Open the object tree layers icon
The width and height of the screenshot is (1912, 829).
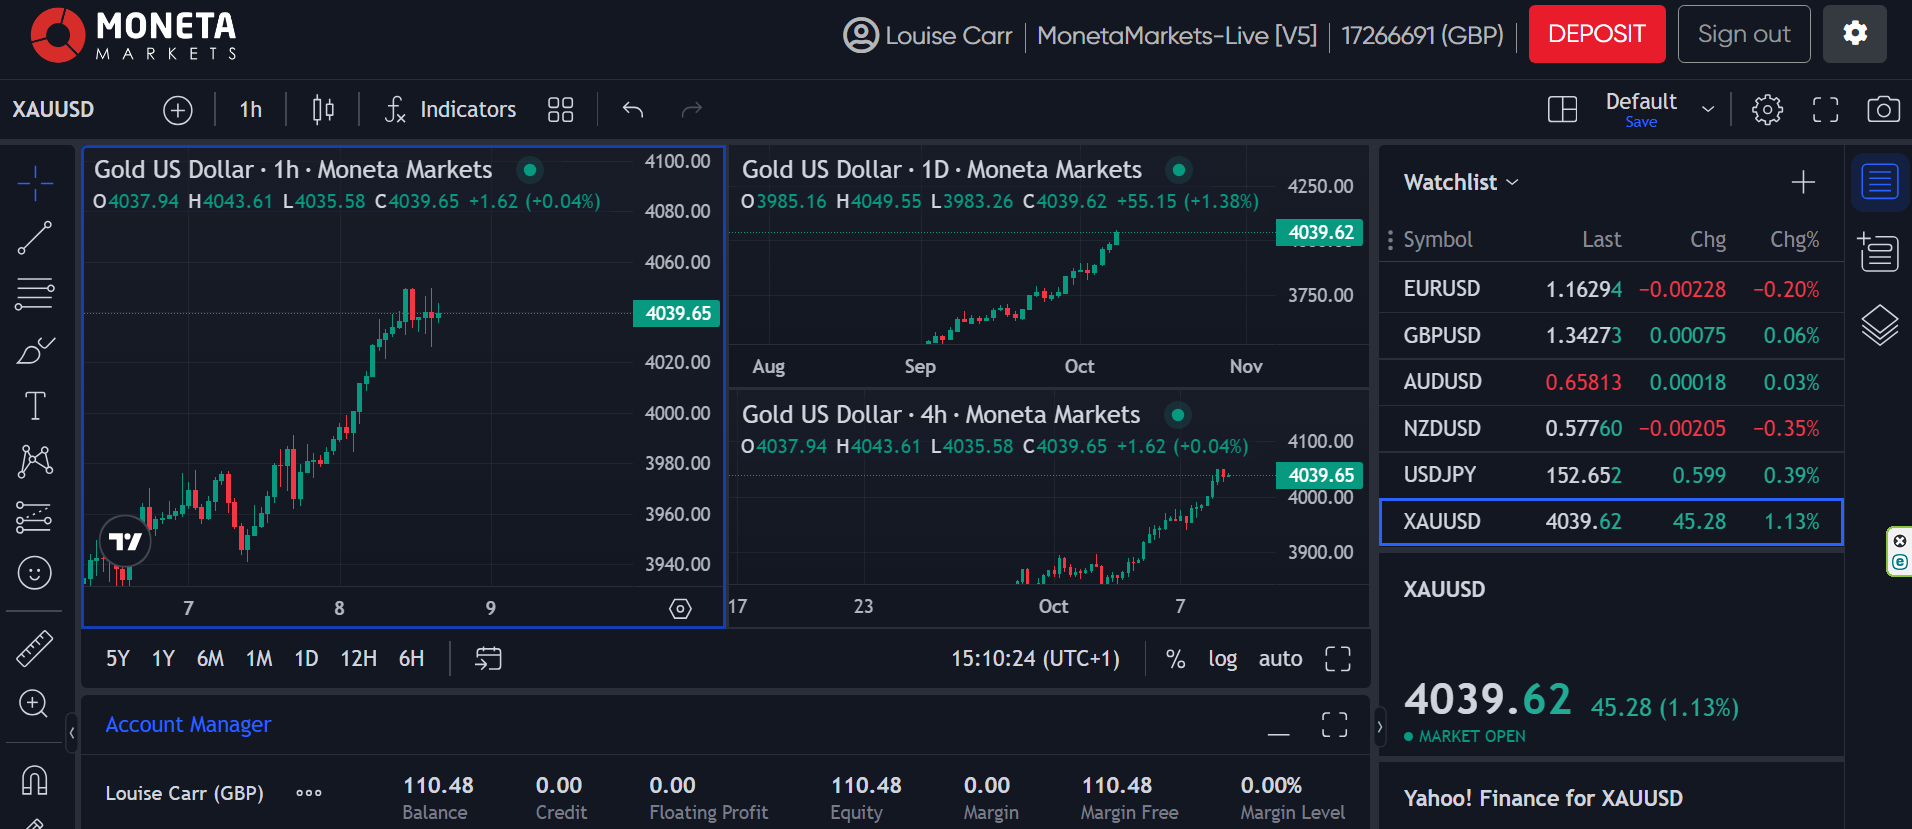pyautogui.click(x=1880, y=325)
